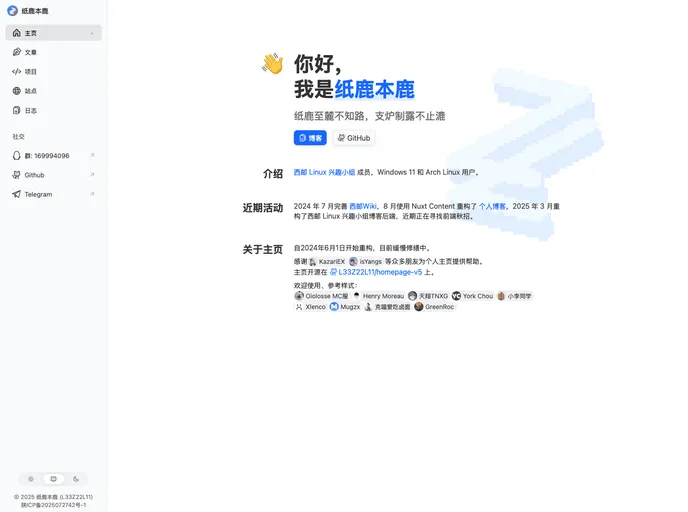Open the L33Z22L11/homepage-v5 repository link
Screen dimensions: 688x512
point(376,272)
